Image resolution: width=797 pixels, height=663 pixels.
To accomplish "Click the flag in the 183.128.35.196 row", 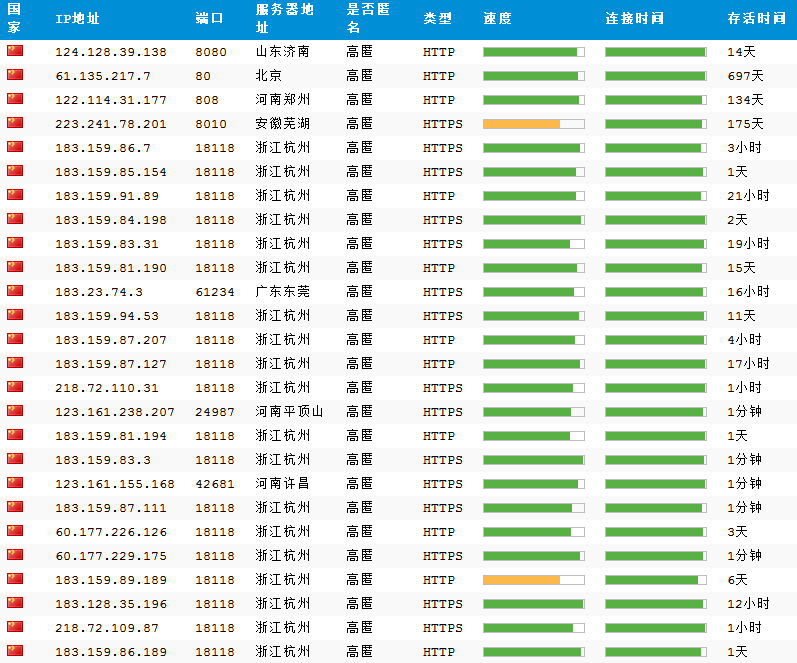I will click(x=15, y=603).
